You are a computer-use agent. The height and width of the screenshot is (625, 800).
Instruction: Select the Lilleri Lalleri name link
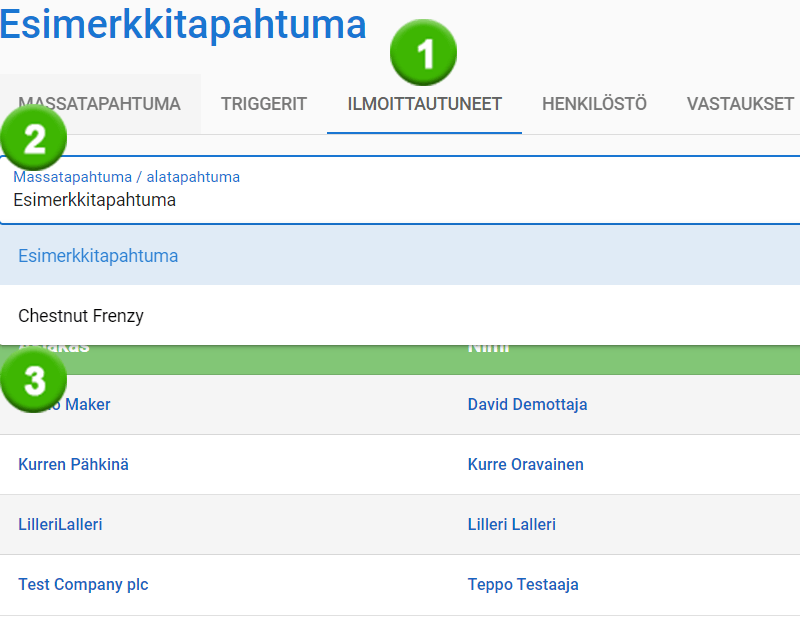point(511,525)
